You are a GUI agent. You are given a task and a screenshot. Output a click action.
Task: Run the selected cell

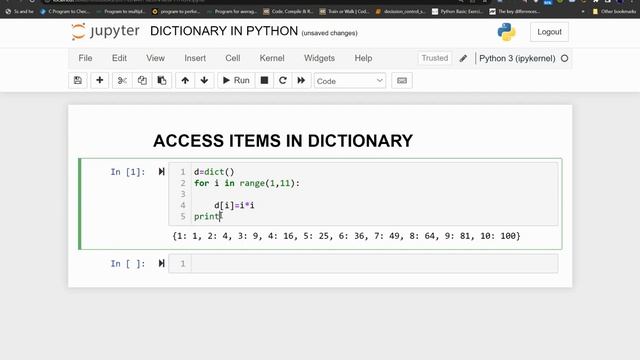pyautogui.click(x=236, y=80)
